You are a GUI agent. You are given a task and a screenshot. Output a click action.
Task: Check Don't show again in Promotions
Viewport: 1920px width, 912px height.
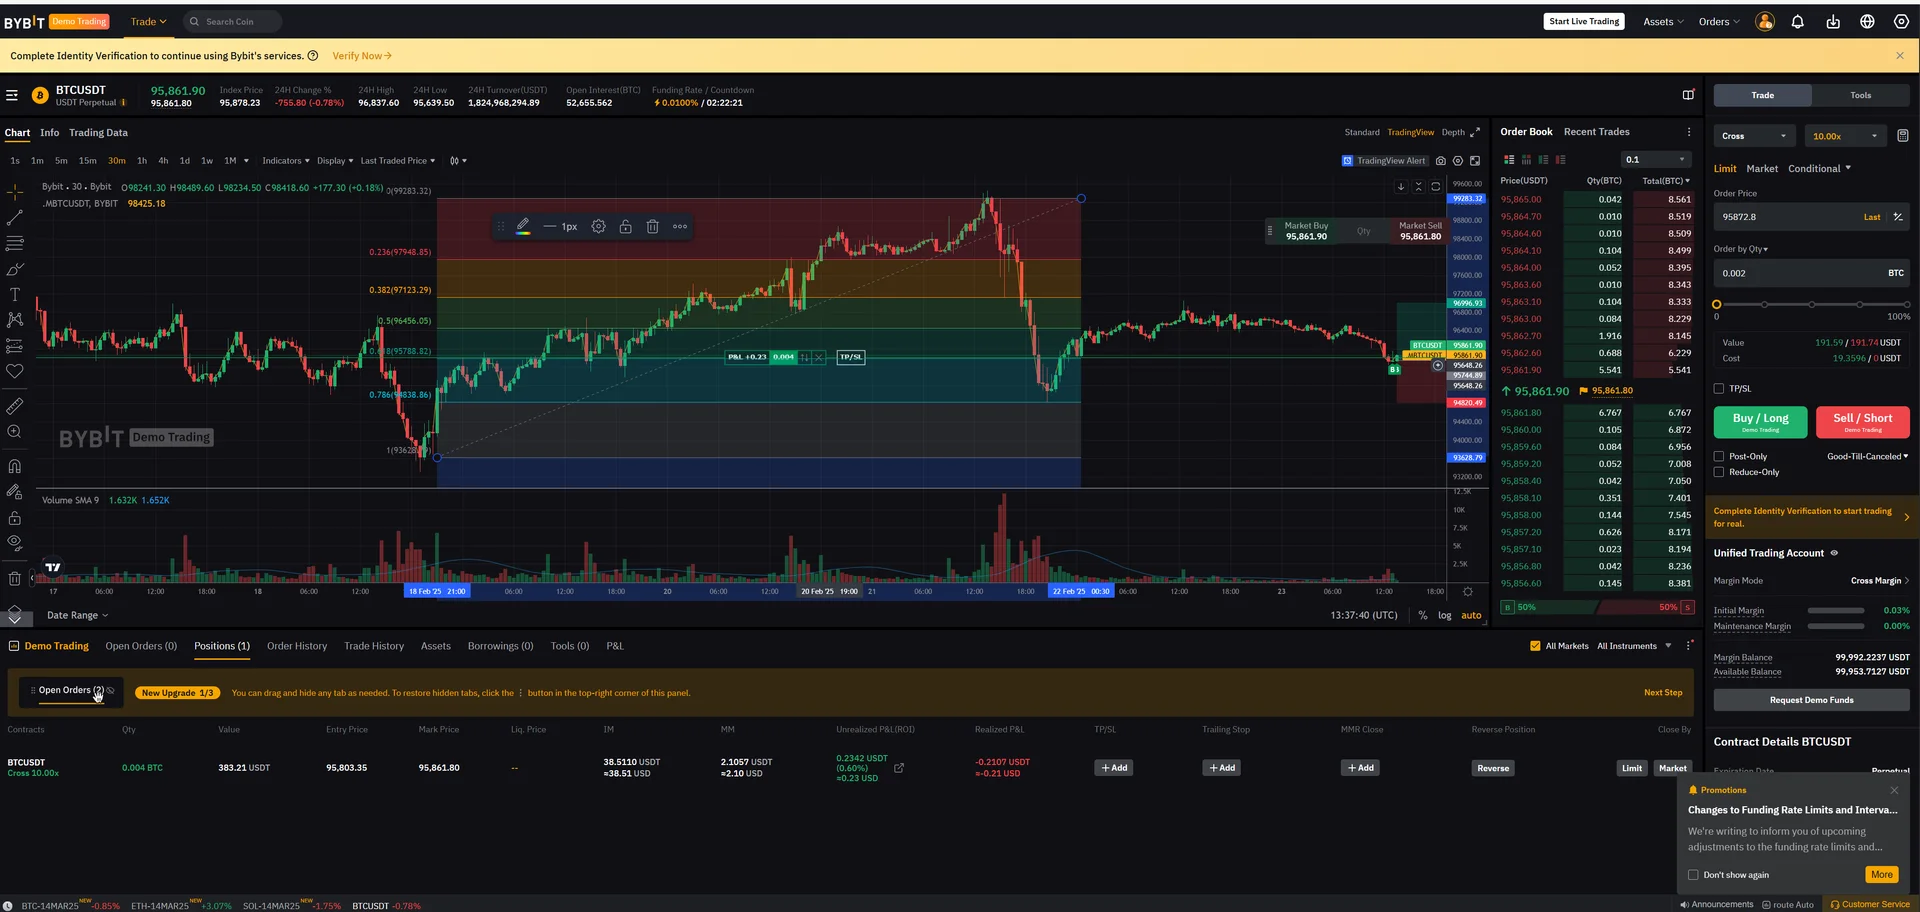click(x=1693, y=875)
